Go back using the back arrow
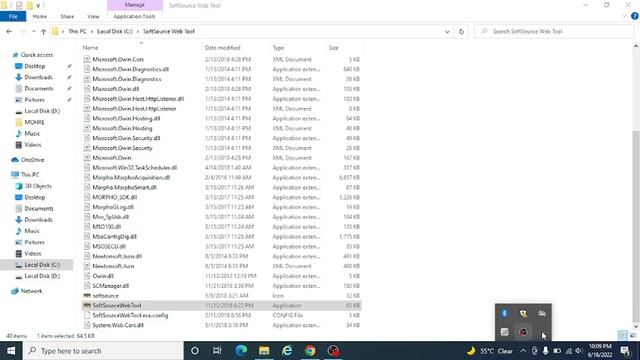Viewport: 640px width, 360px height. [9, 31]
